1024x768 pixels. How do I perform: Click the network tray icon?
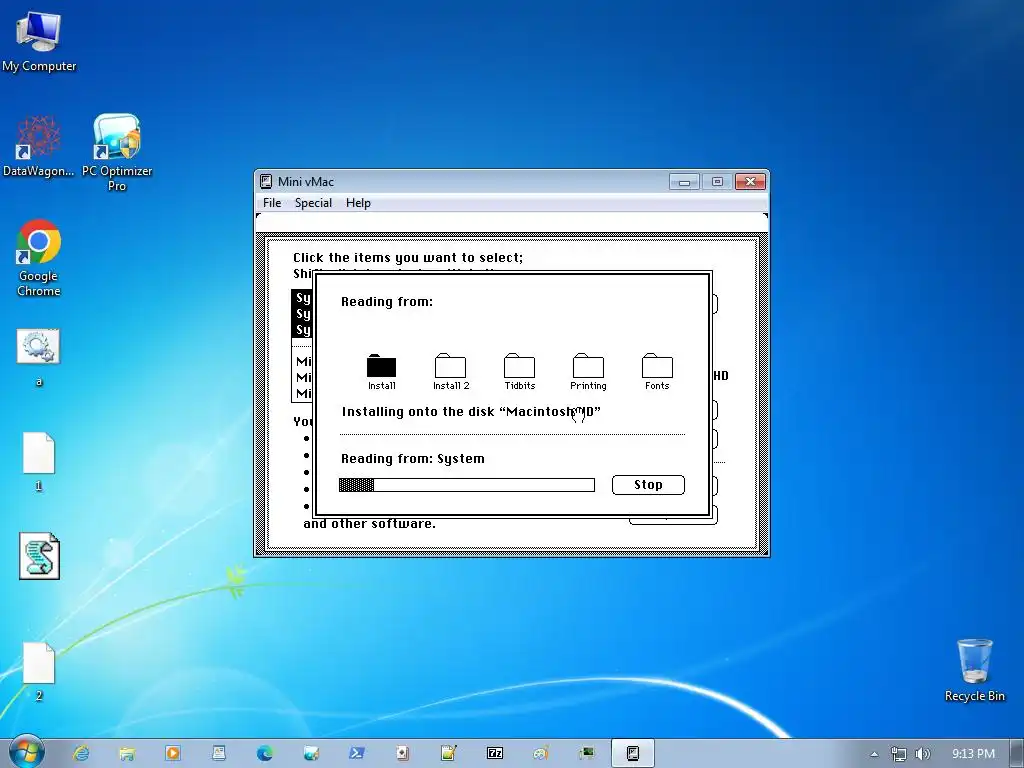point(899,754)
